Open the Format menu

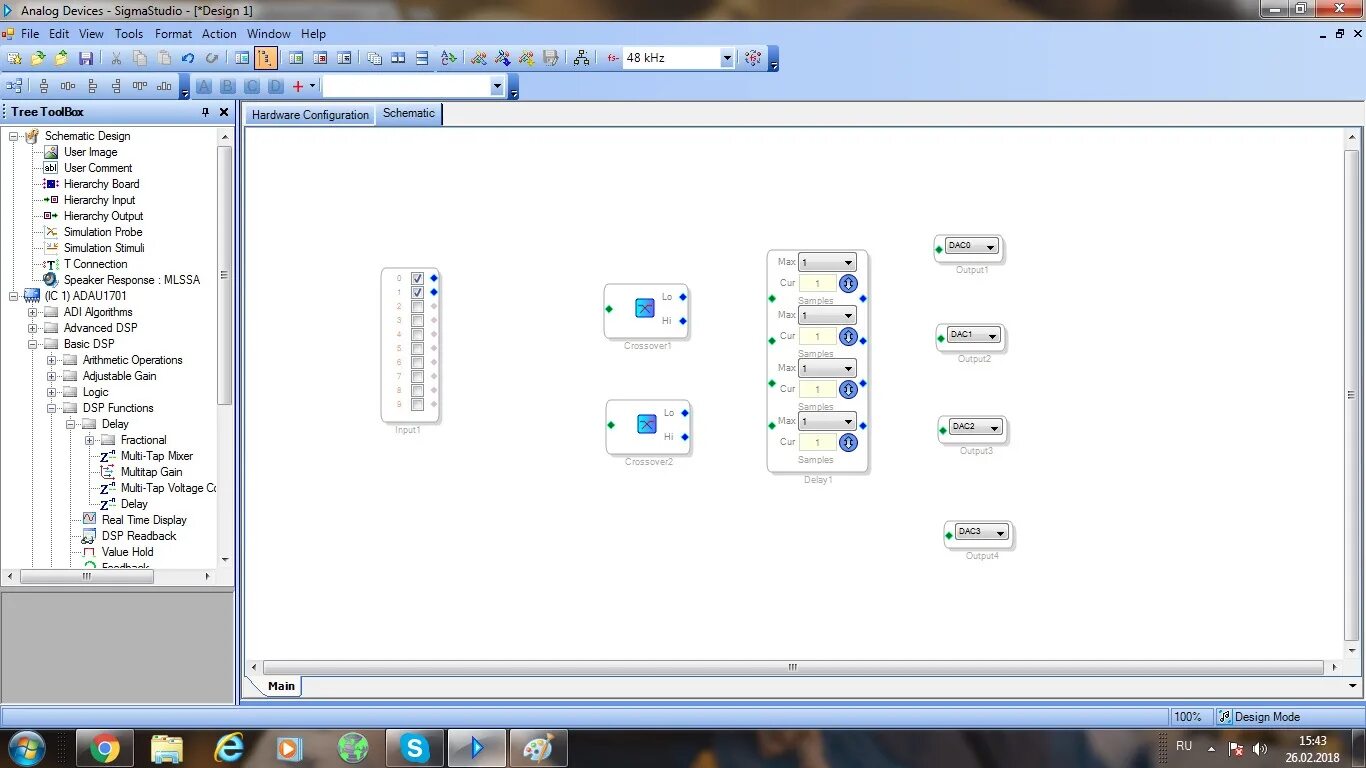pyautogui.click(x=173, y=33)
